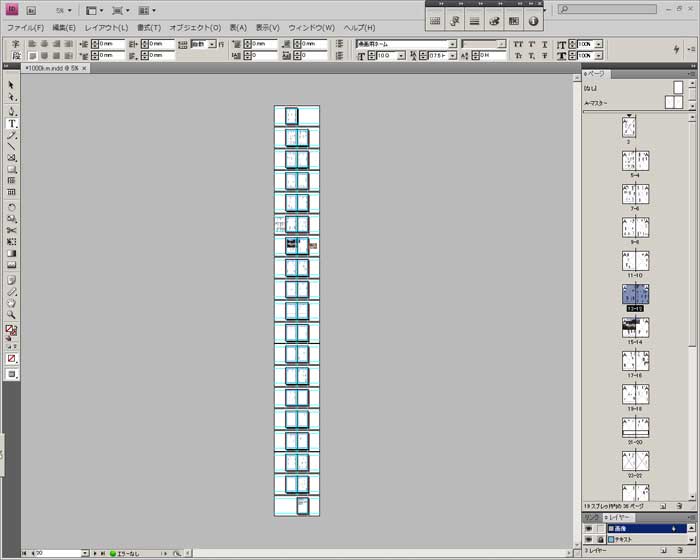Toggle lock box on テキスト layer
The width and height of the screenshot is (700, 560).
tap(599, 539)
